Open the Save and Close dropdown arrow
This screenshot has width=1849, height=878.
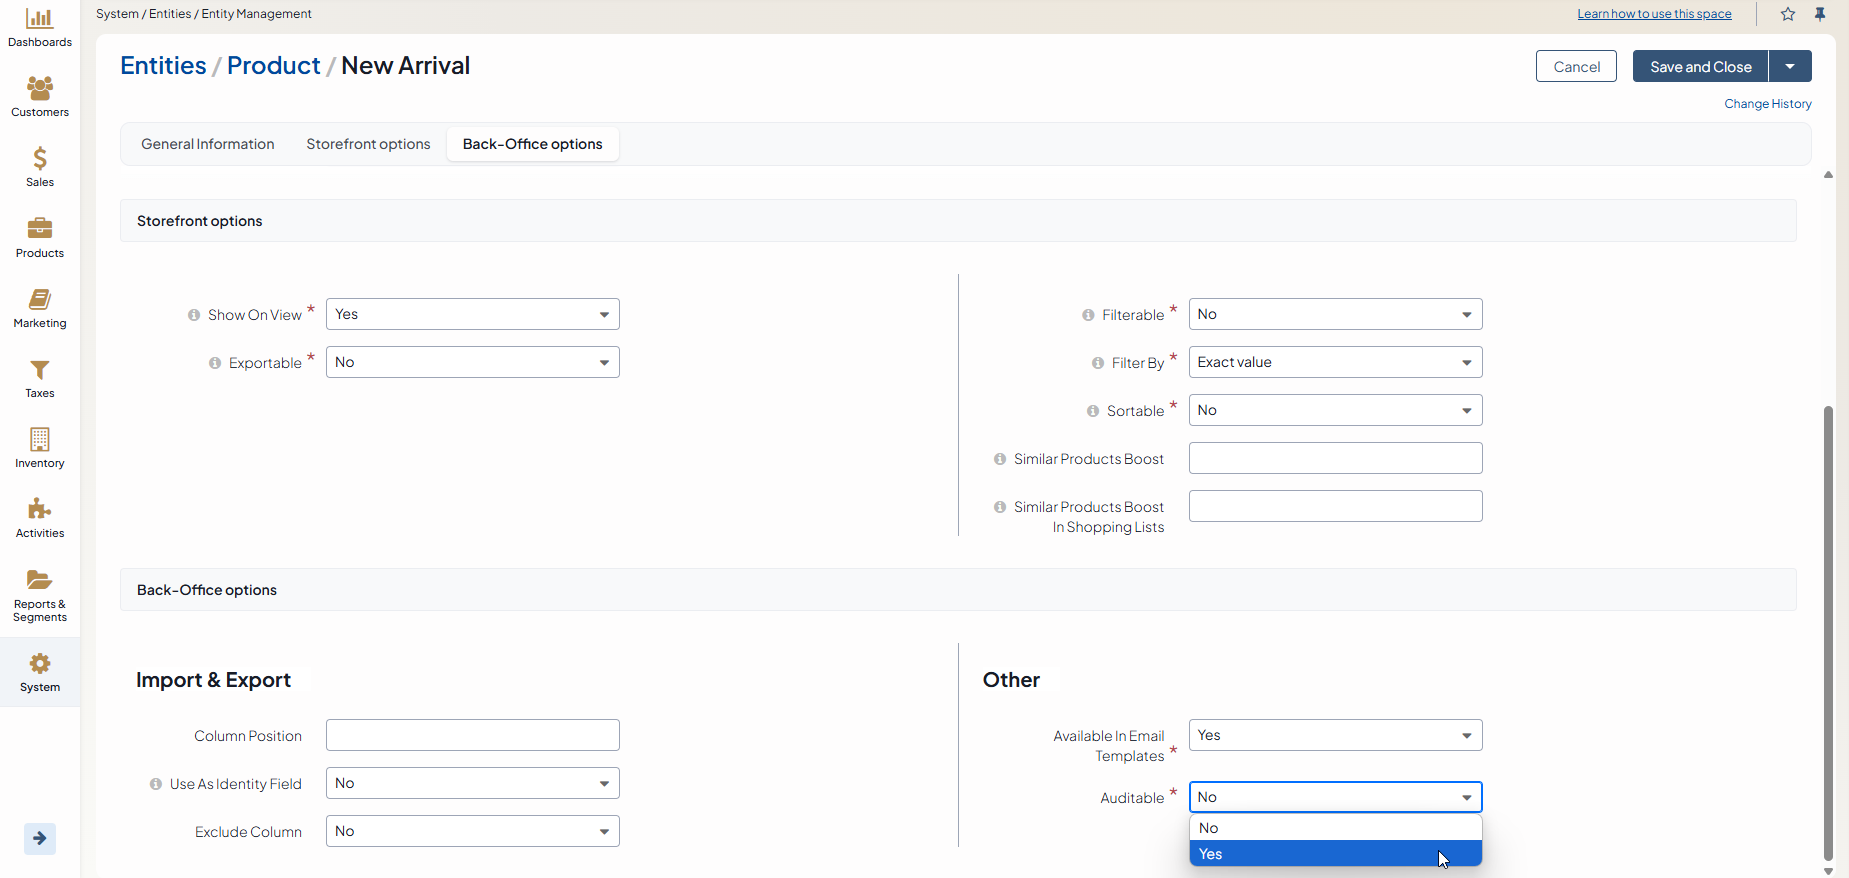pos(1790,67)
